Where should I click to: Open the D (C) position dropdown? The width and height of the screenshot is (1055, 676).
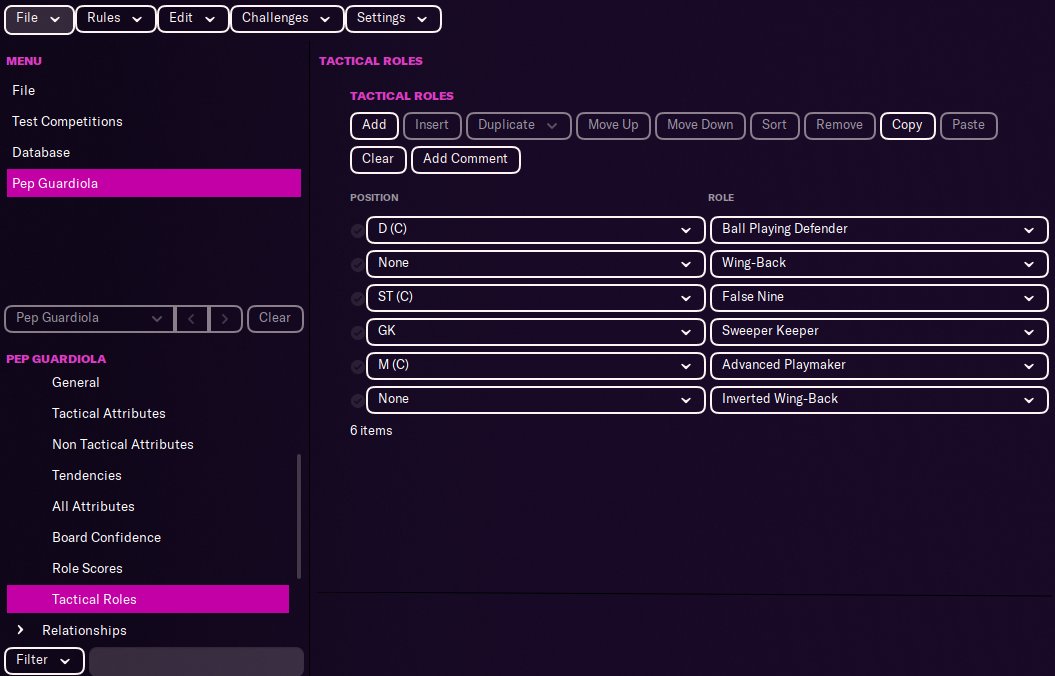[x=535, y=229]
